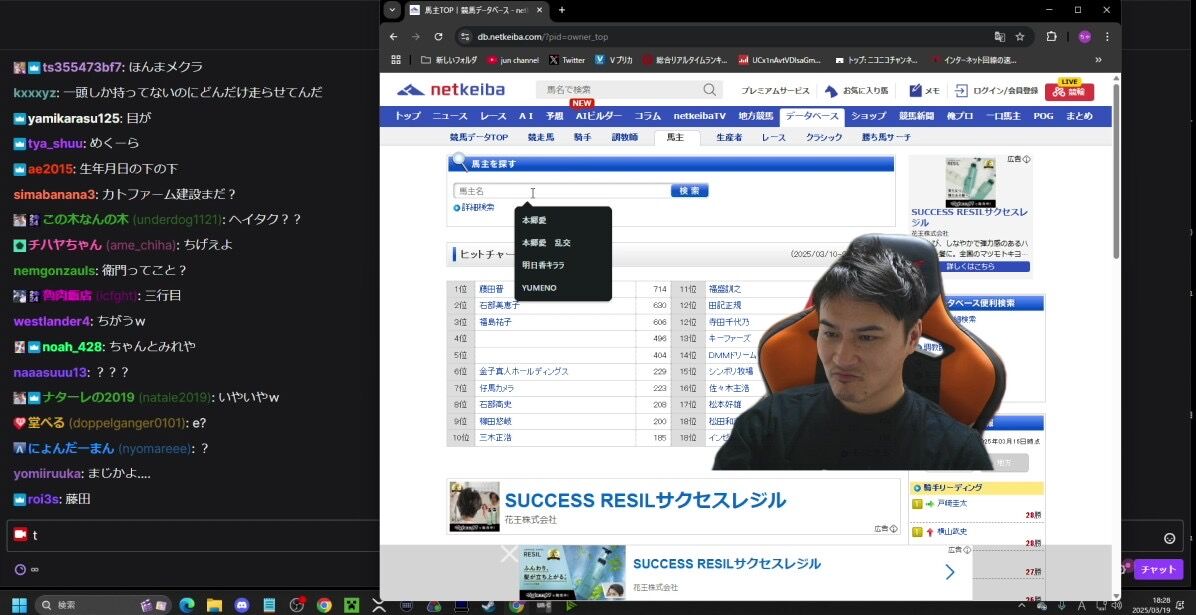Open the Twitter bookmark
1196x615 pixels.
[567, 60]
